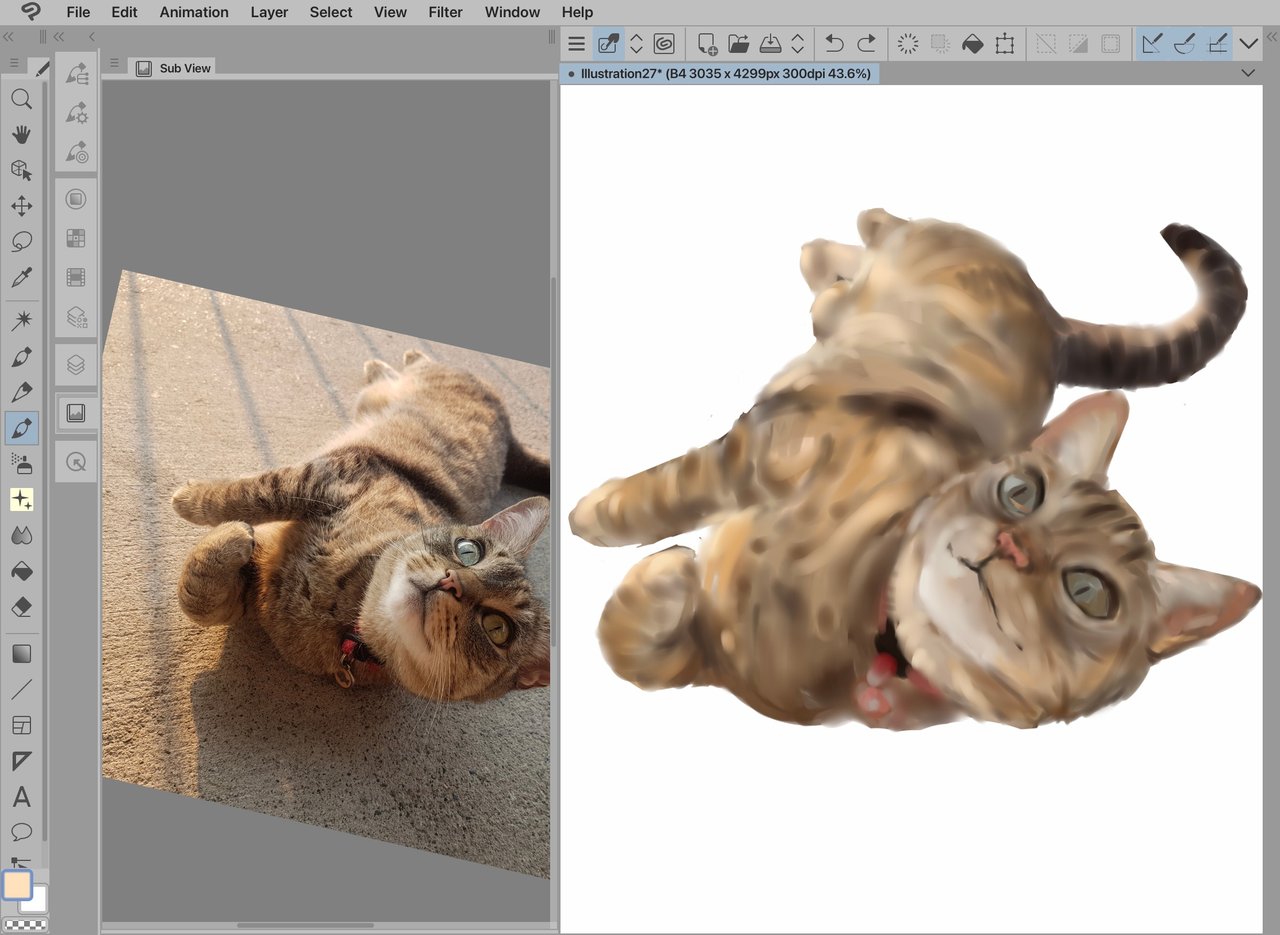Screen dimensions: 1280x935
Task: Open the File menu
Action: click(77, 12)
